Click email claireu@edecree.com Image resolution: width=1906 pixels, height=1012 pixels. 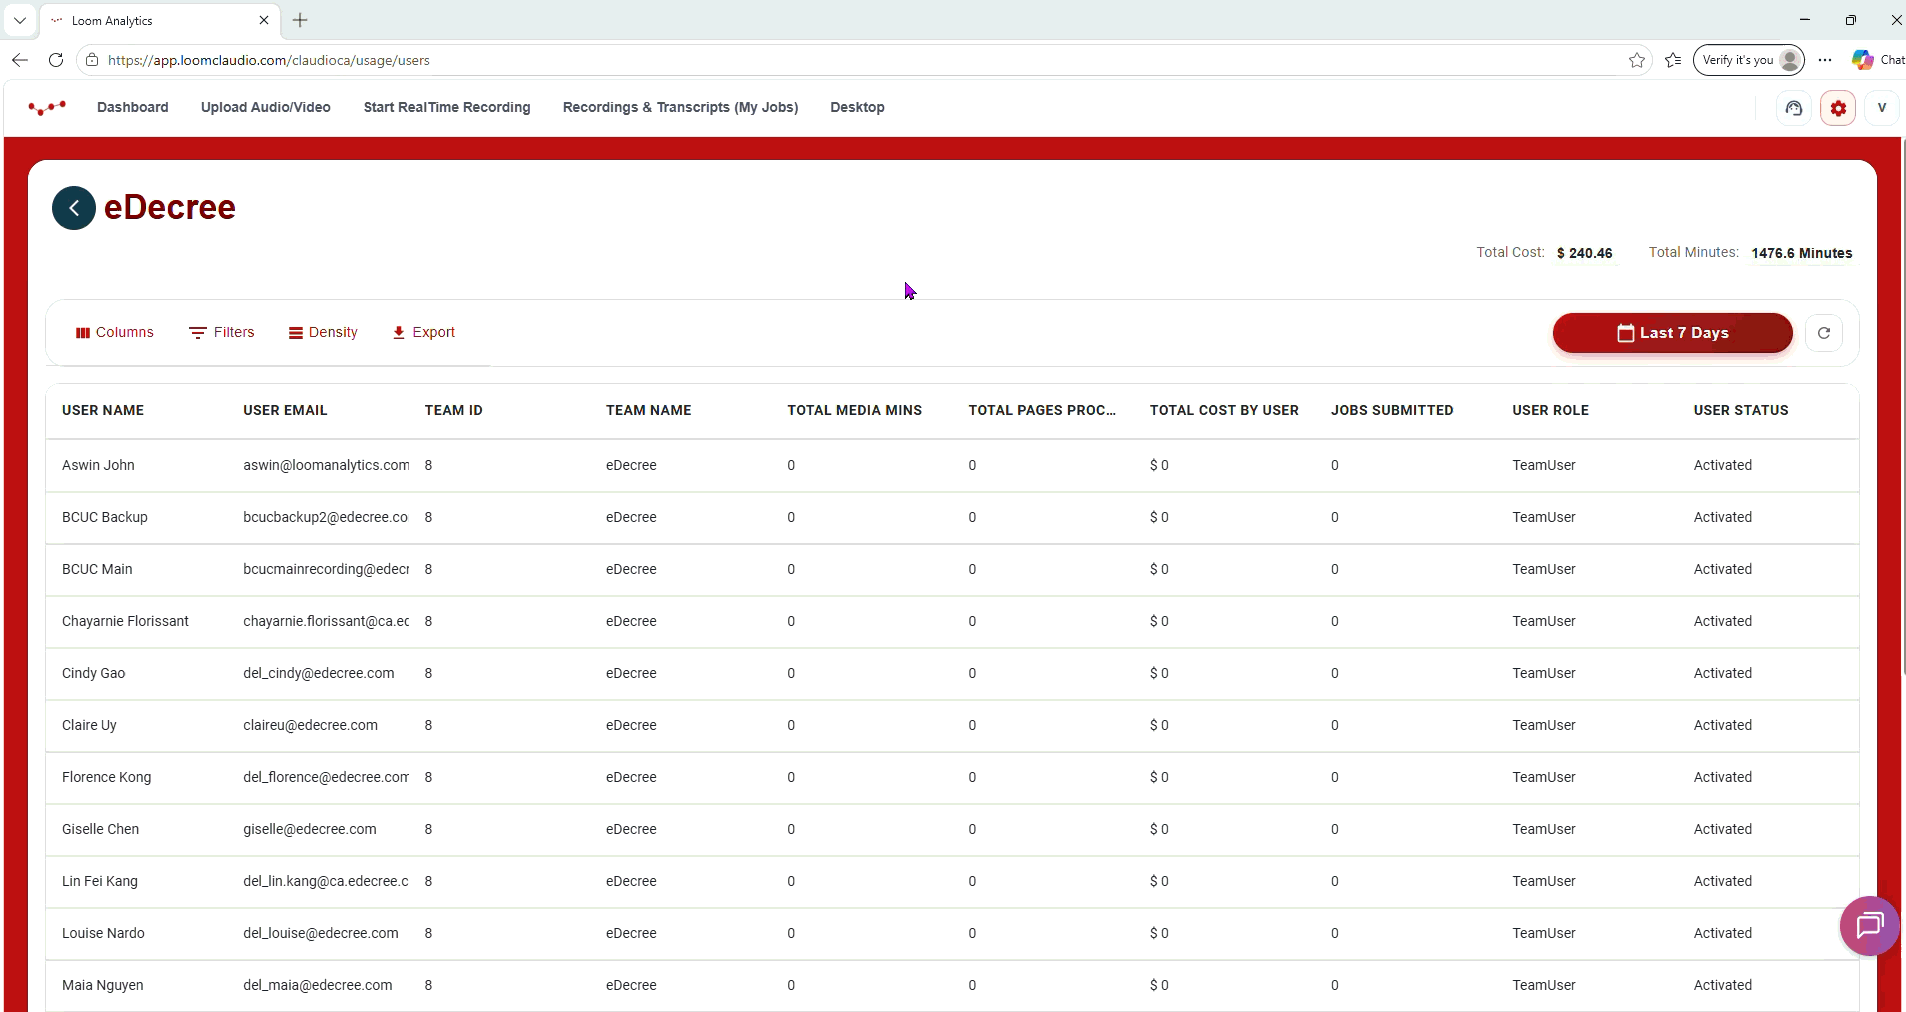click(x=310, y=725)
